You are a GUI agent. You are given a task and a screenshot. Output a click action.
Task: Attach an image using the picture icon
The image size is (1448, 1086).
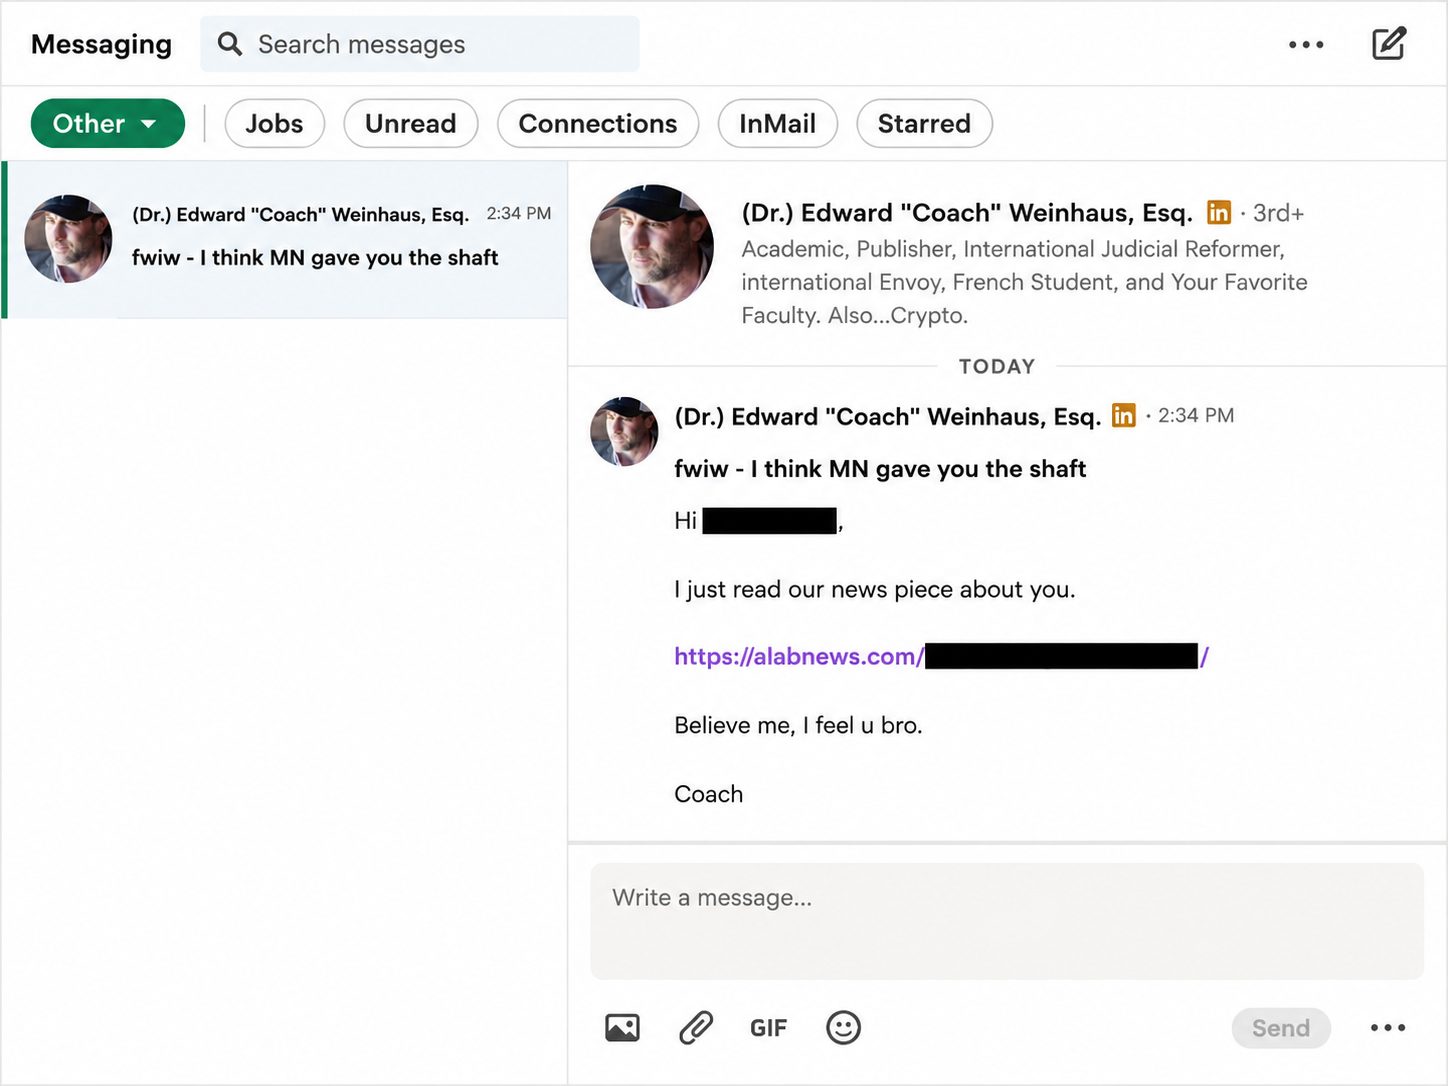pos(622,1028)
